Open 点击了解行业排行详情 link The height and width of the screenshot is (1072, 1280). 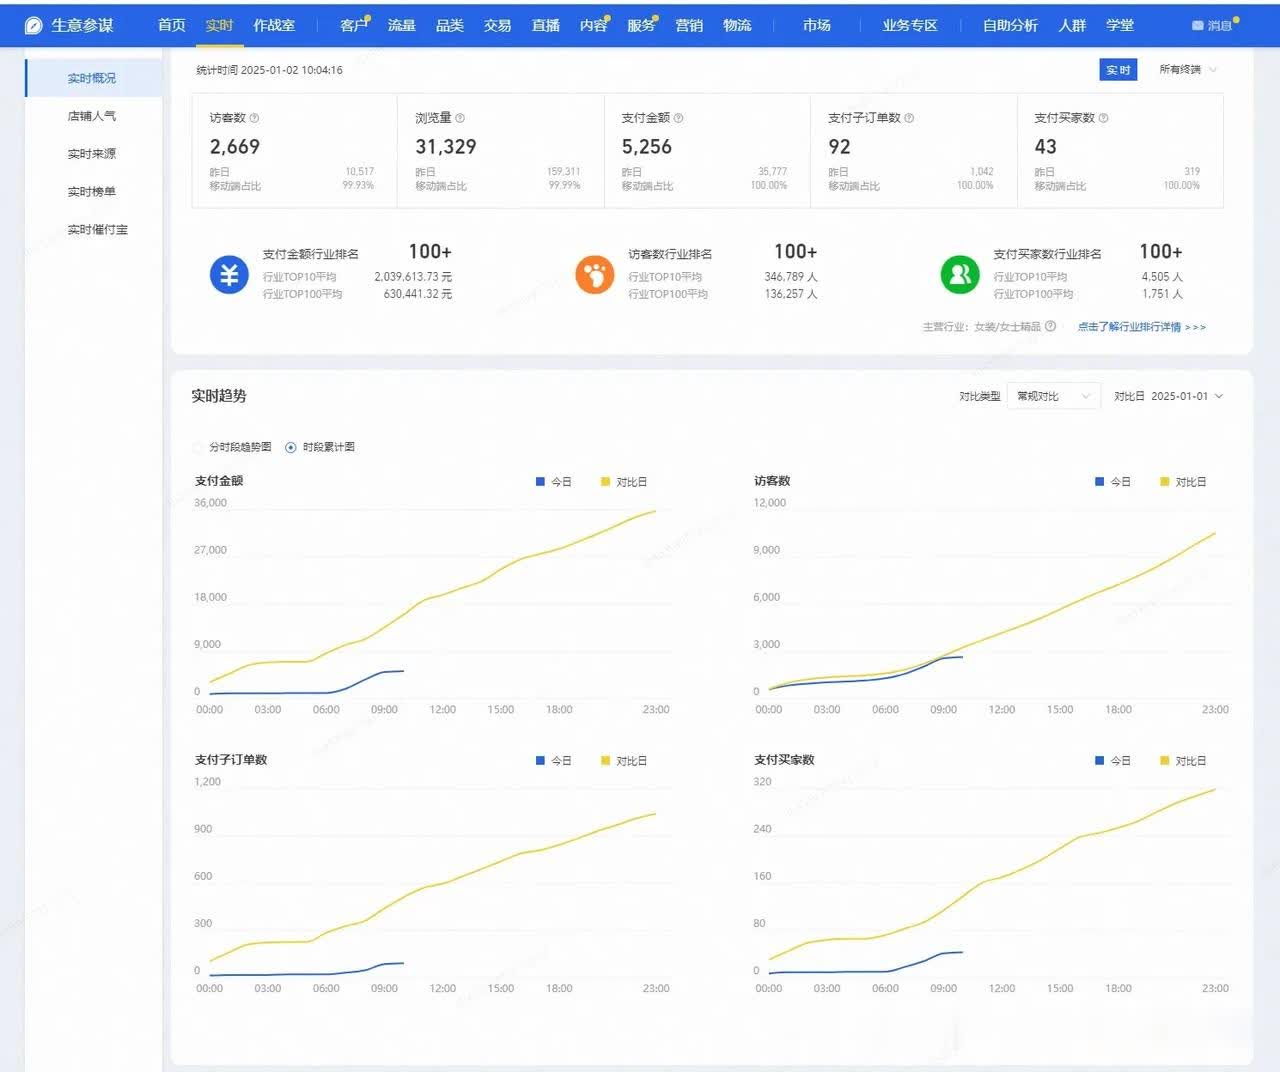(1141, 327)
